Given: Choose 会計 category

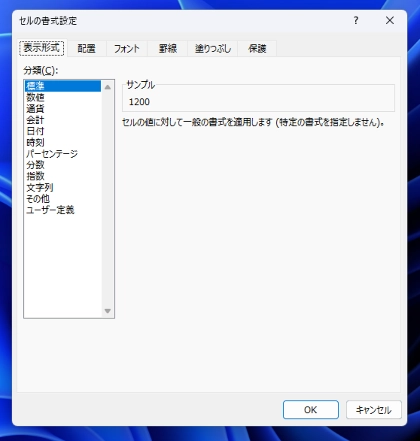Looking at the screenshot, I should click(x=63, y=120).
